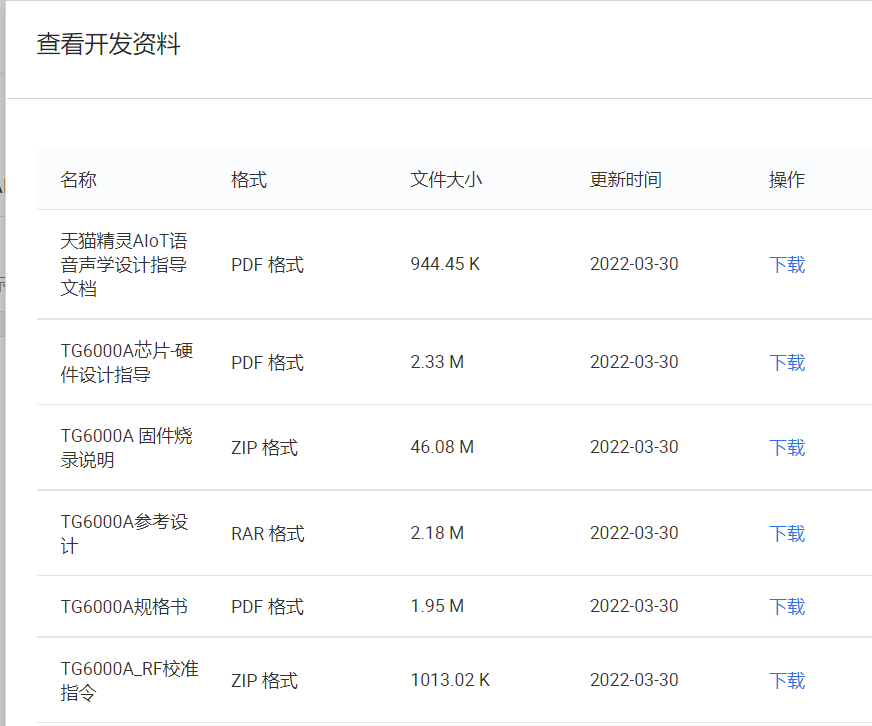Click PDF 格式 cell of 天猫精灵AIoT row
872x726 pixels.
(267, 264)
